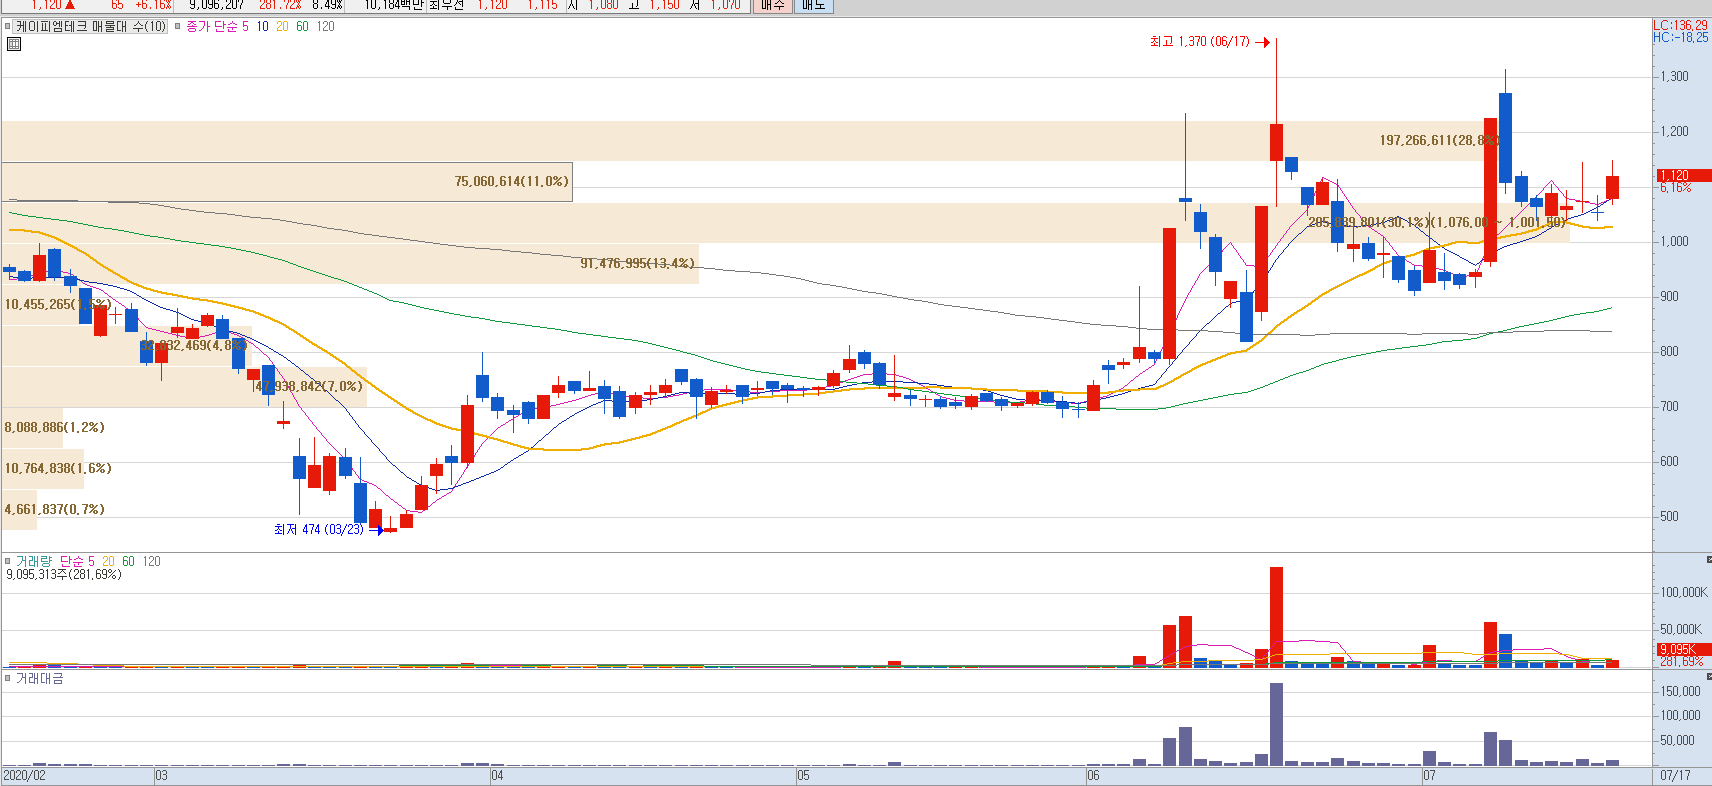Select the 케이피엠테크 매물대 수(10) indicator label
This screenshot has height=786, width=1712.
91,27
